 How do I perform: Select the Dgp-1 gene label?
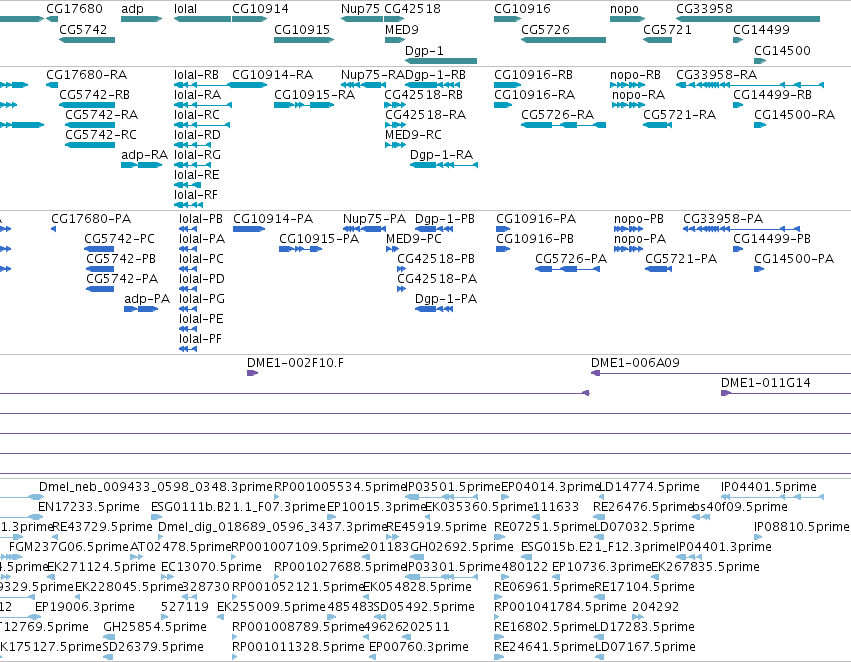click(x=424, y=50)
